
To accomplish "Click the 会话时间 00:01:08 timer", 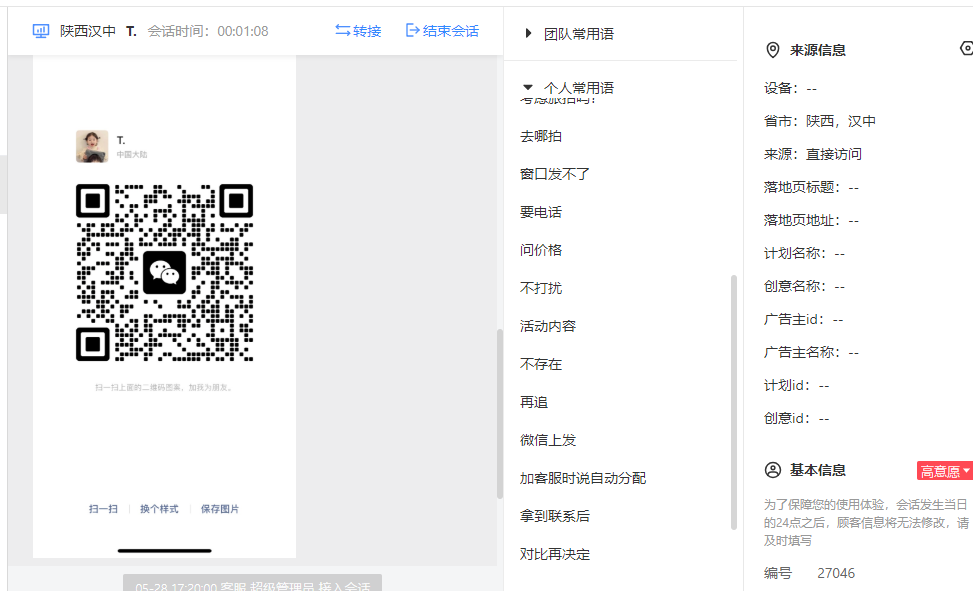I will [x=208, y=31].
